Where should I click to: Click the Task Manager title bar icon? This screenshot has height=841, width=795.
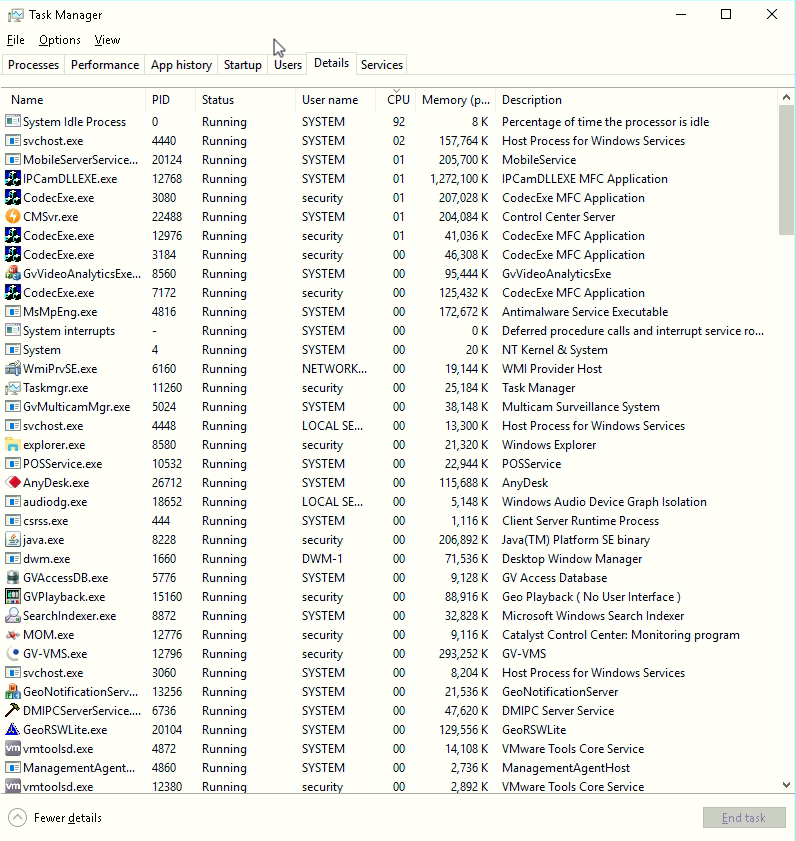point(16,15)
